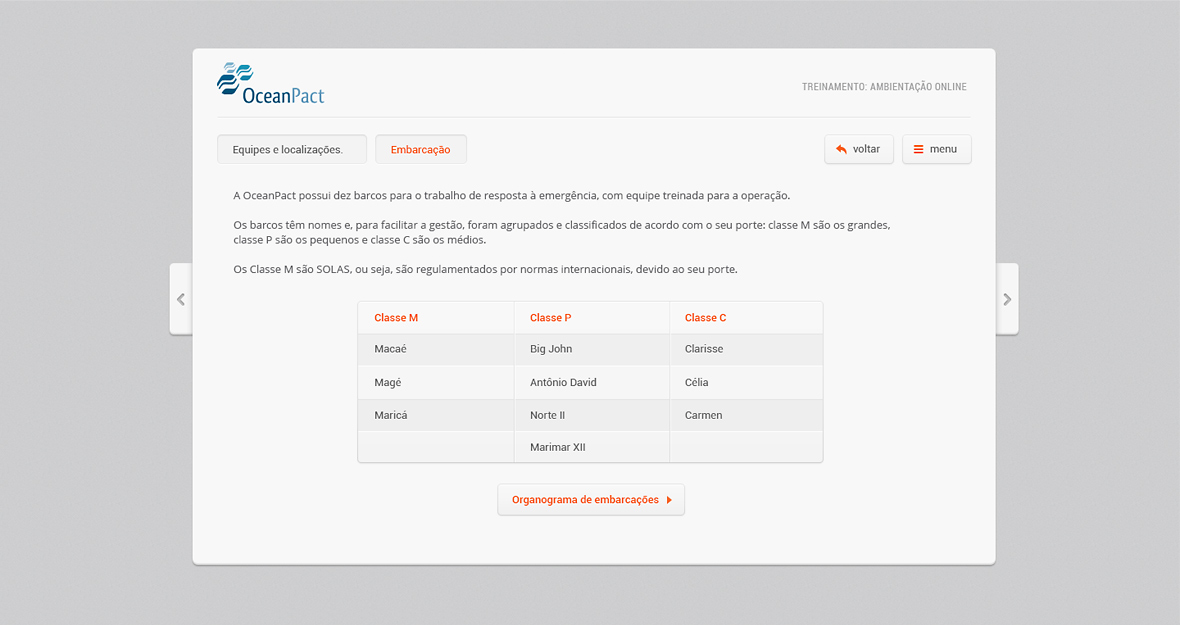Select the Embarcação tab

(421, 149)
